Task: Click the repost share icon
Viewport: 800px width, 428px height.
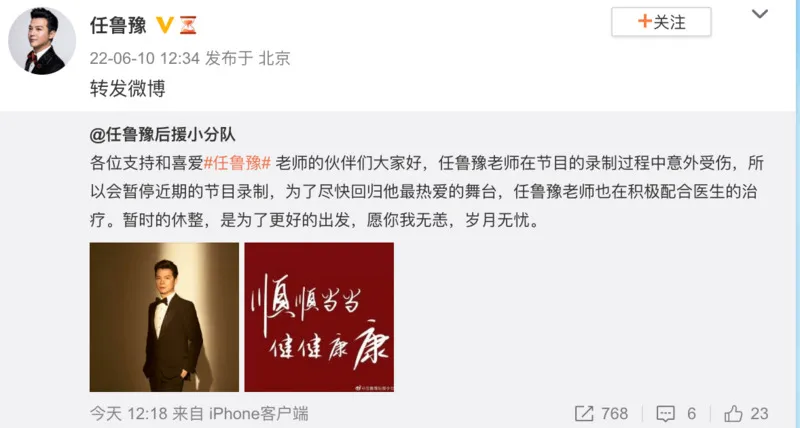Action: click(584, 413)
